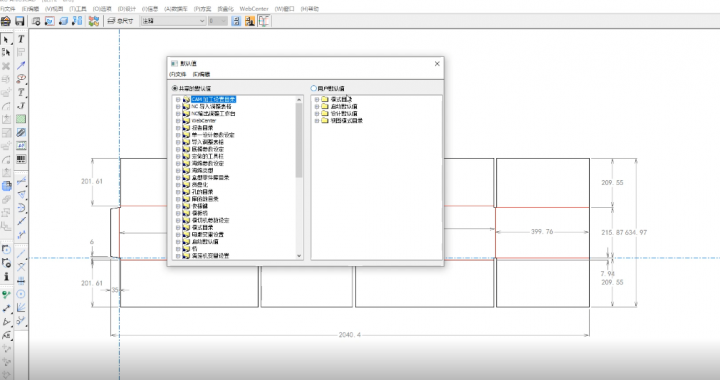Click the 3D cube convert icon
720x380 pixels.
(64, 21)
